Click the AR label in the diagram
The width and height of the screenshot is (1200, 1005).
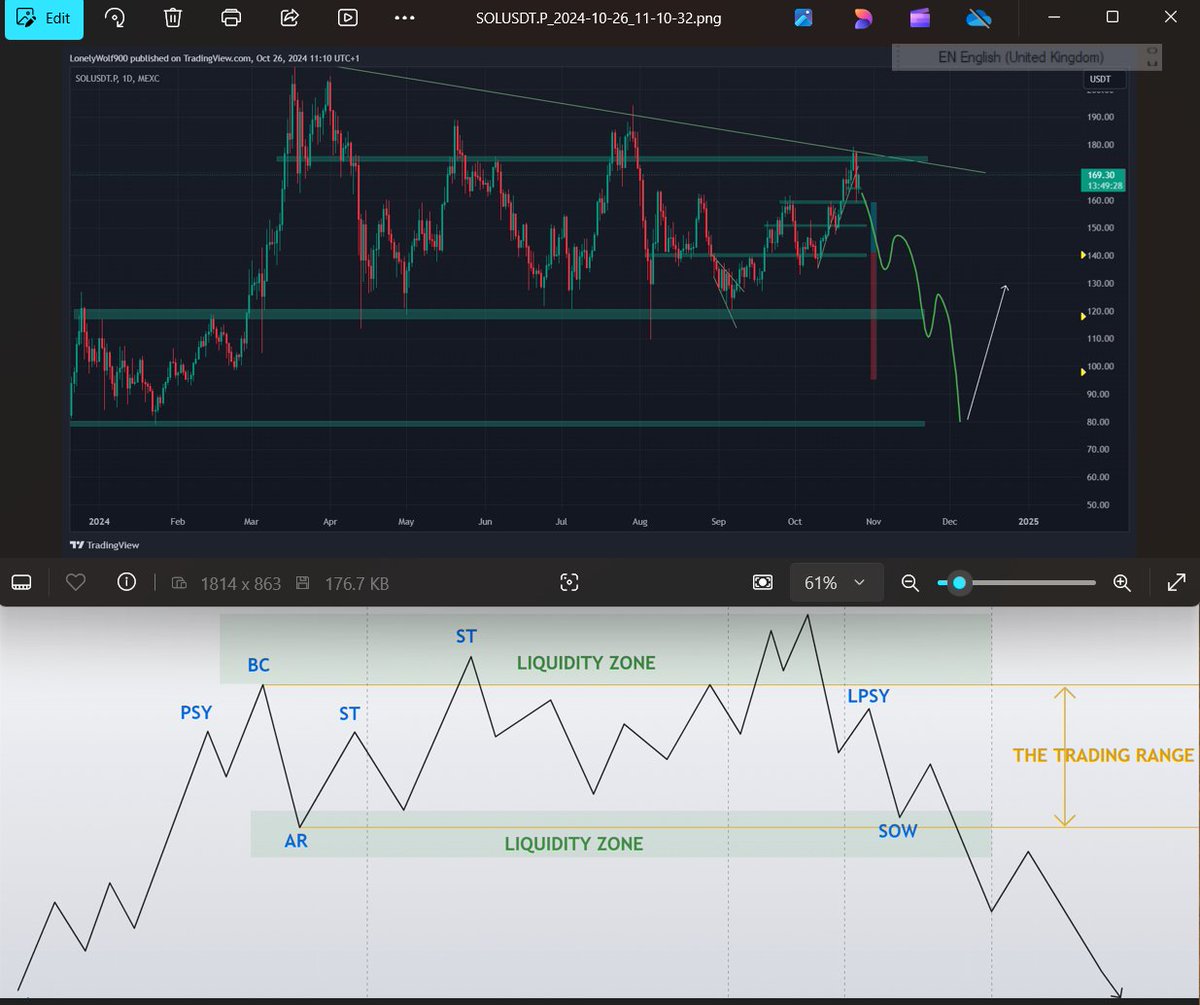point(296,841)
